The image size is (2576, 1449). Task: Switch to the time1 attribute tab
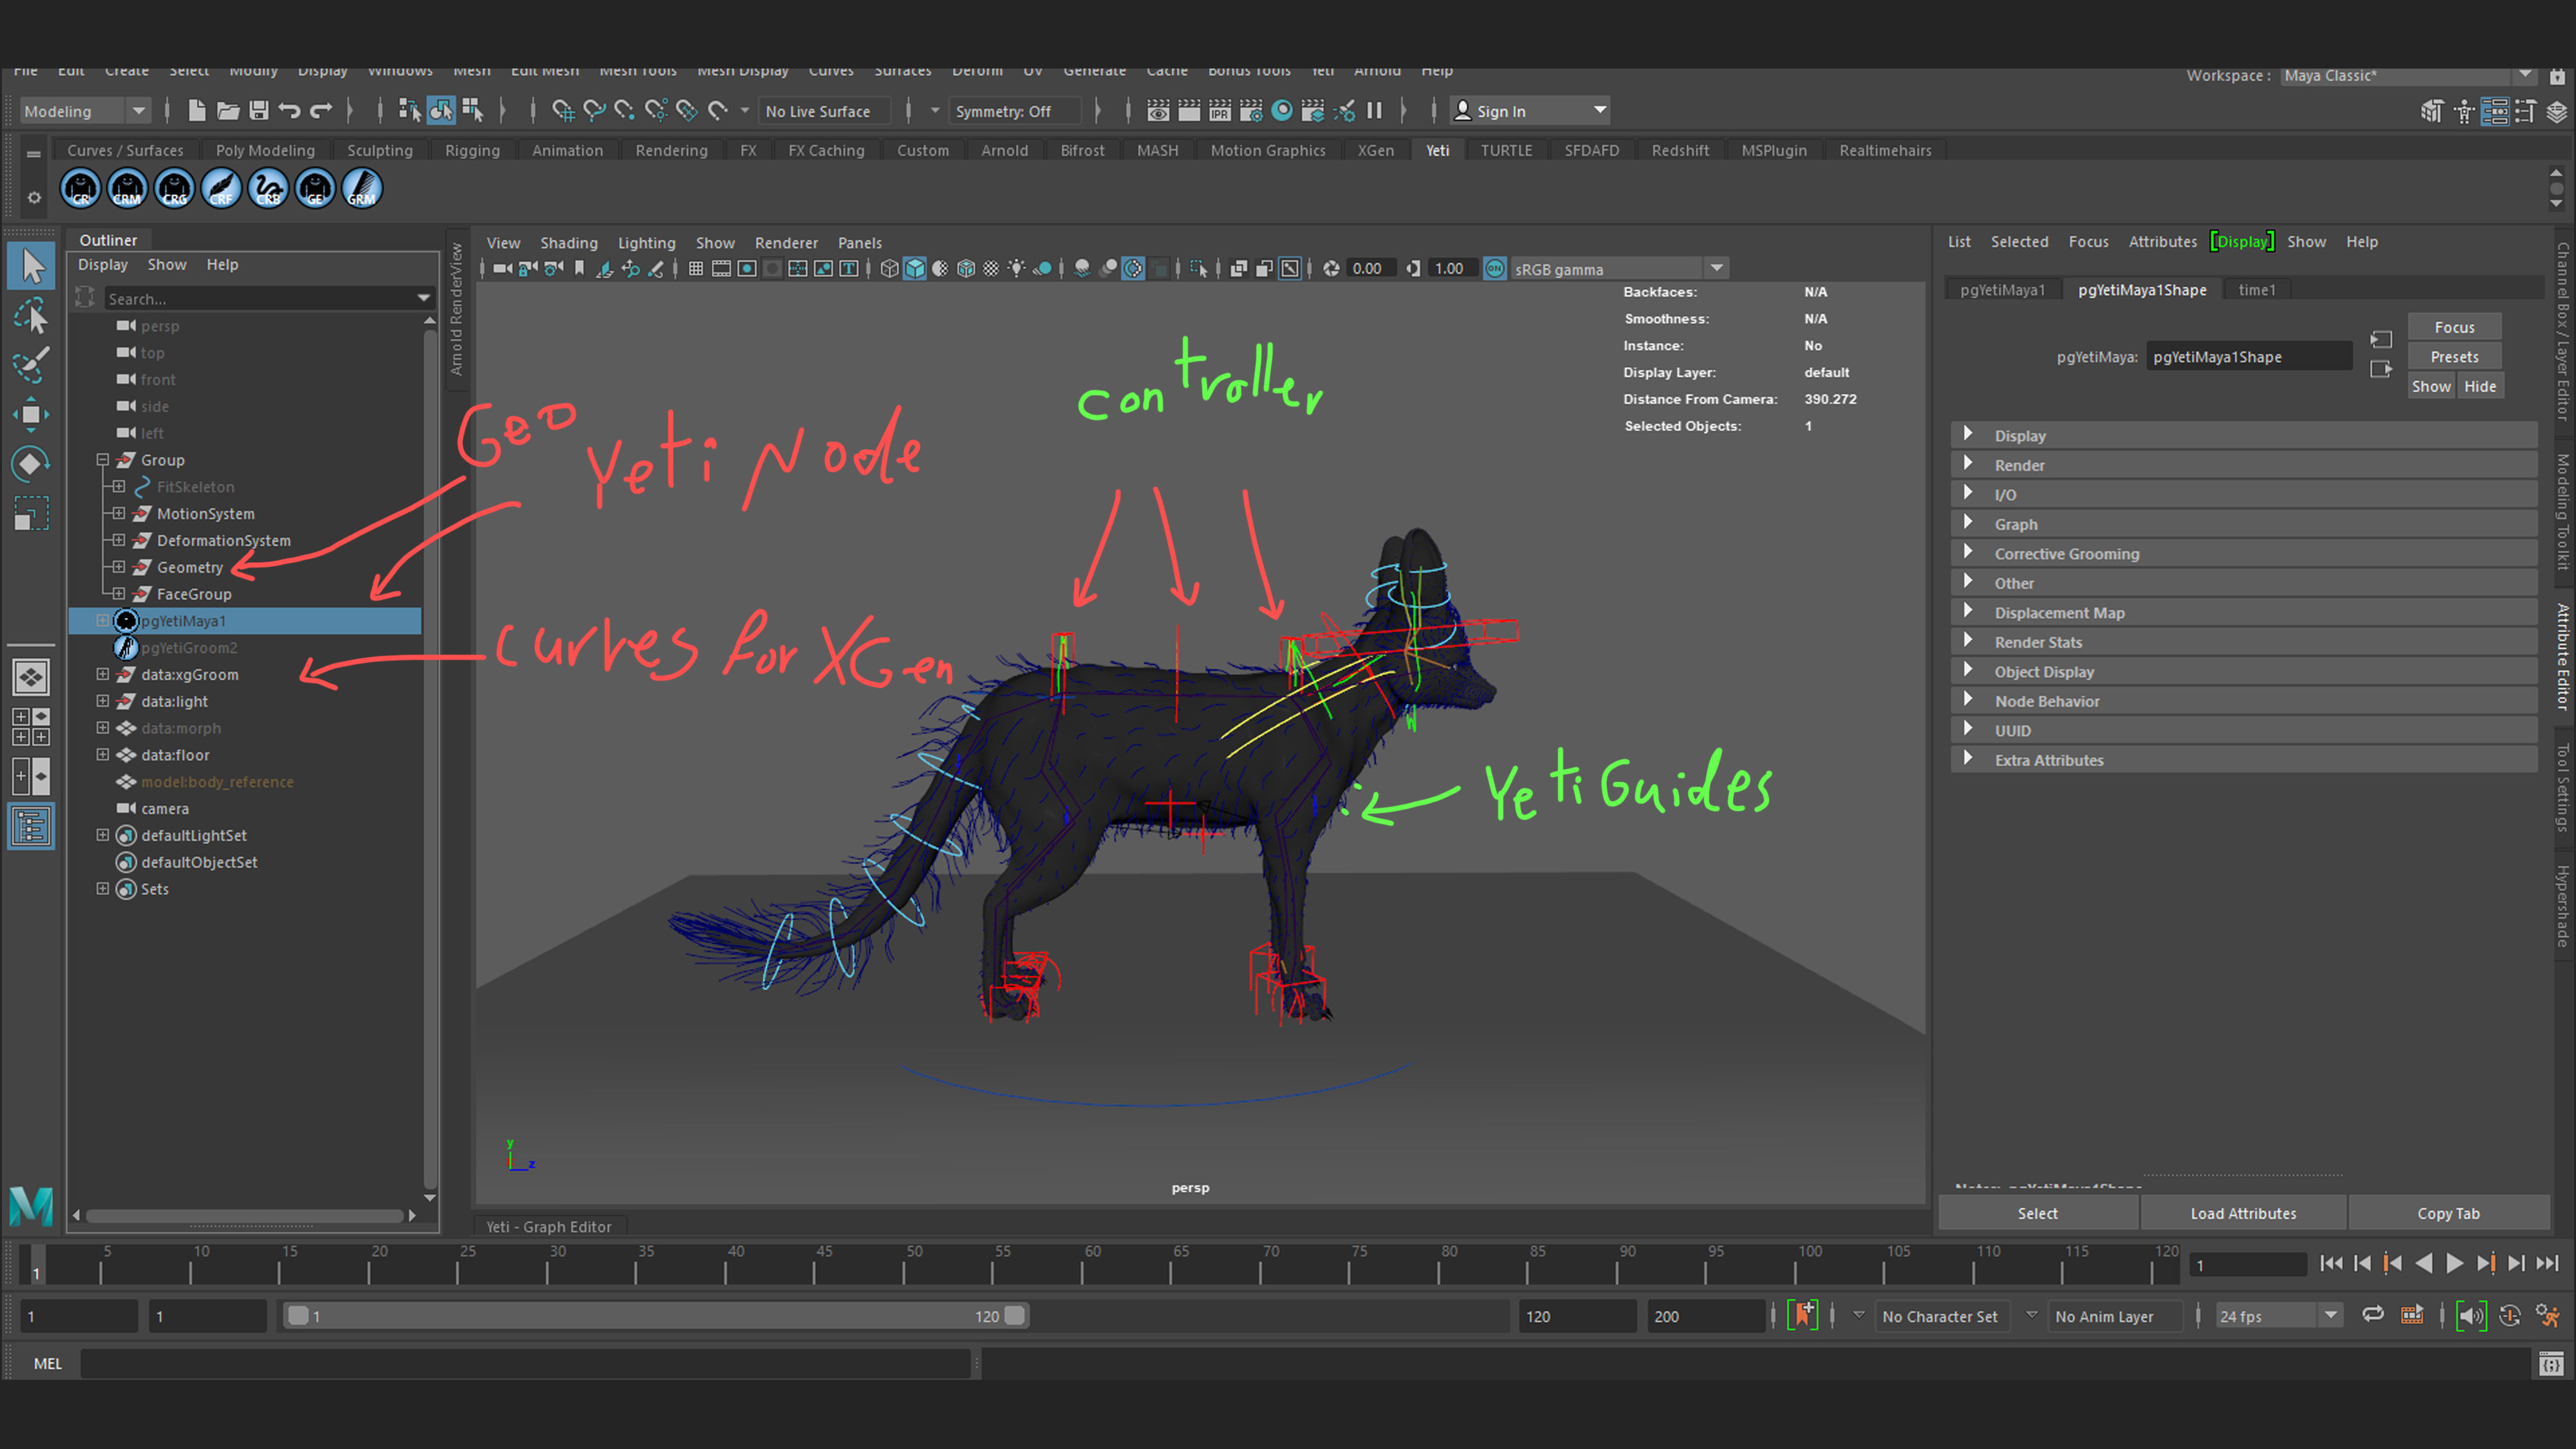pos(2256,290)
